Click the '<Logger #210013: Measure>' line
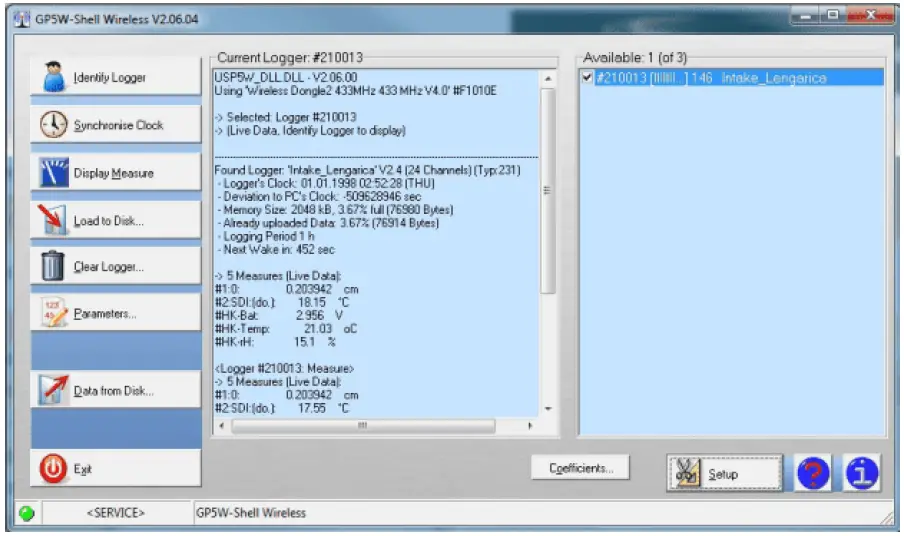The height and width of the screenshot is (536, 904). 284,368
